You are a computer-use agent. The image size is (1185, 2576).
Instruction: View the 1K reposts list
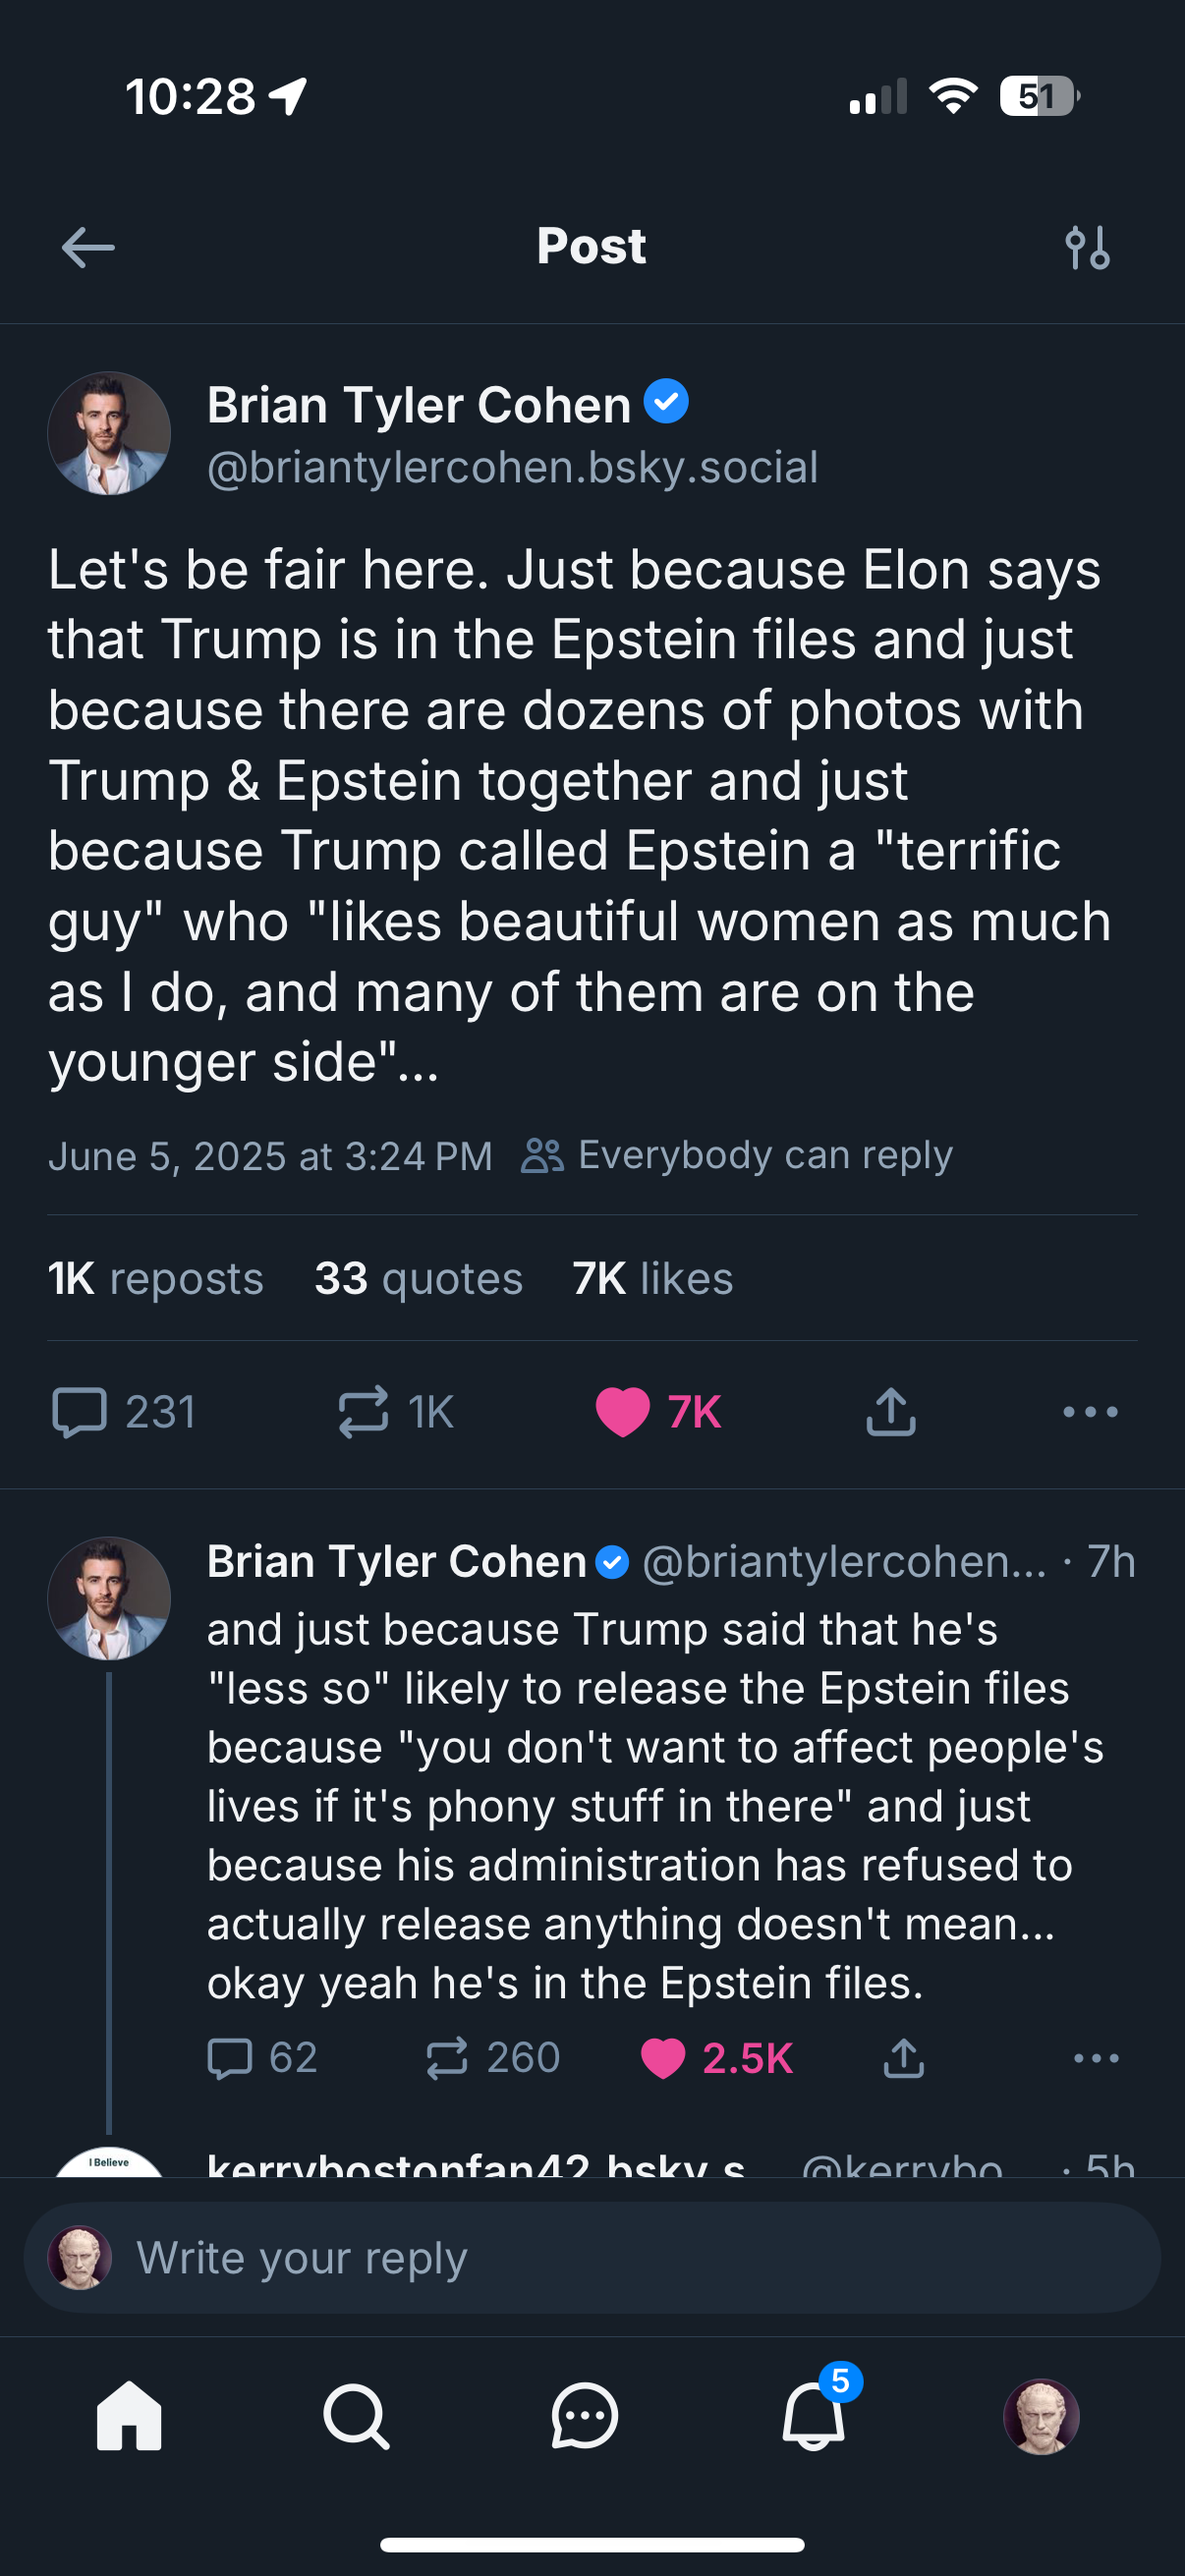tap(156, 1278)
